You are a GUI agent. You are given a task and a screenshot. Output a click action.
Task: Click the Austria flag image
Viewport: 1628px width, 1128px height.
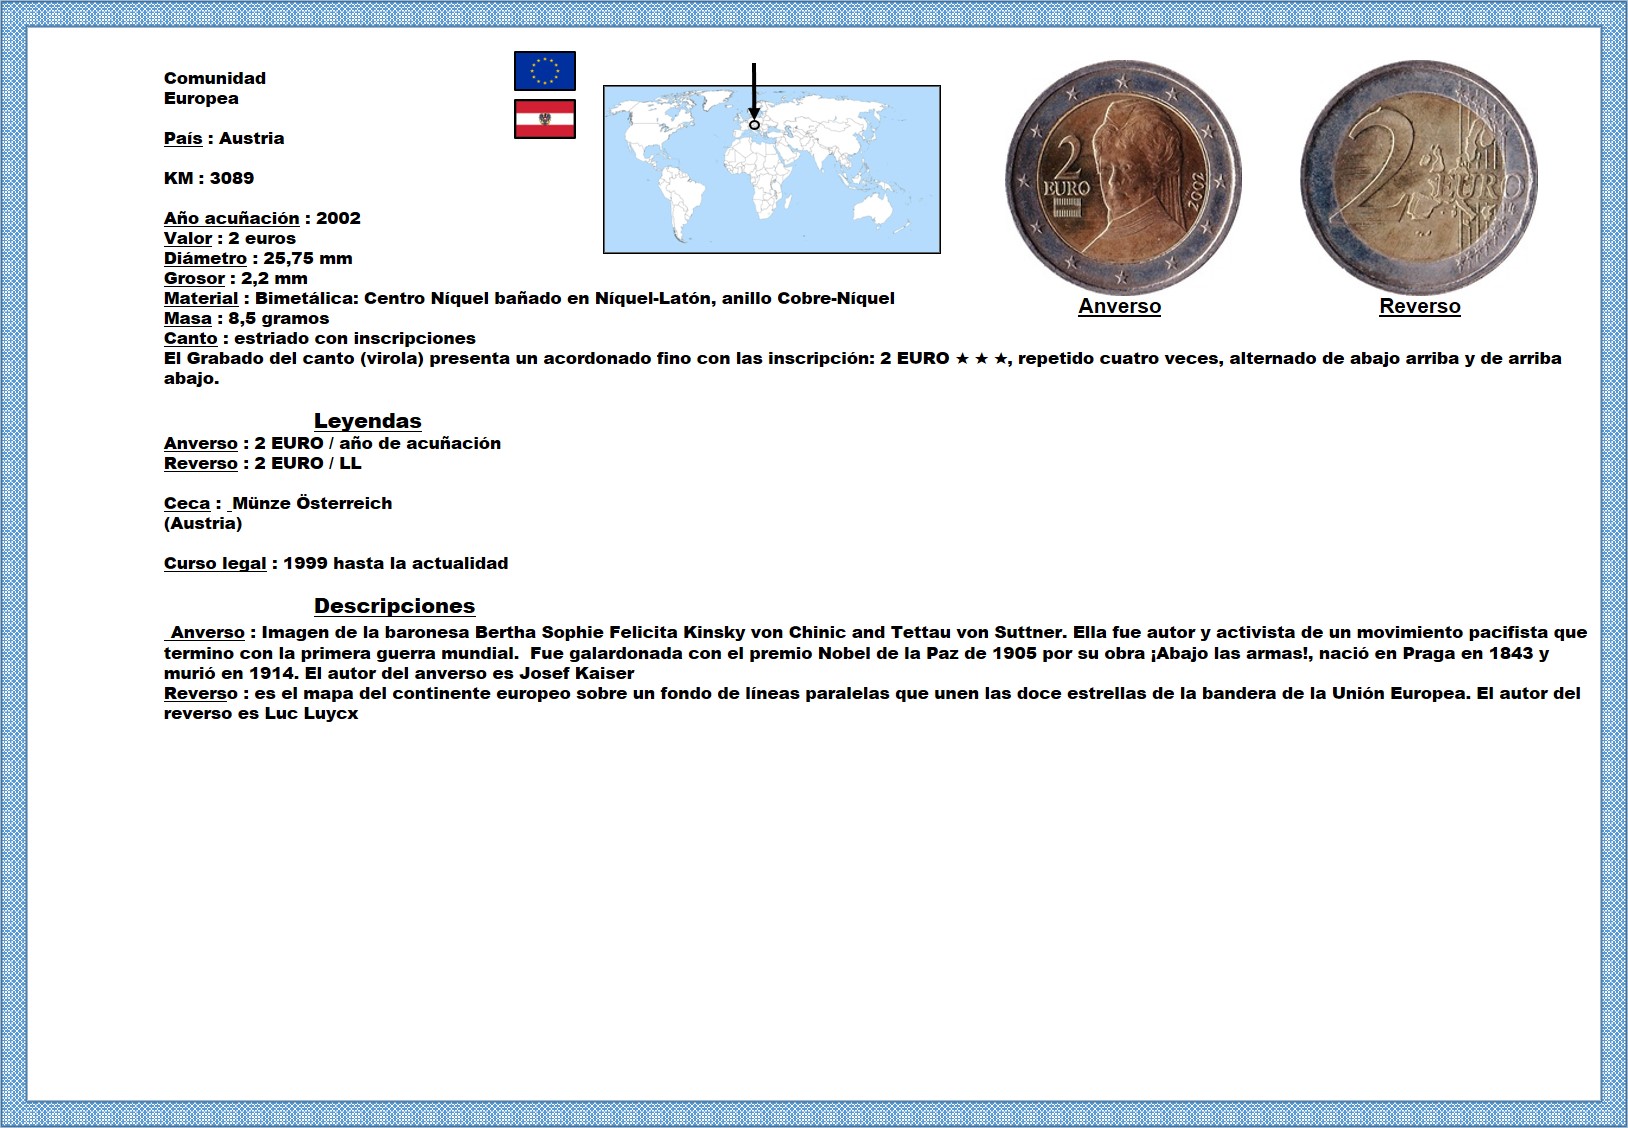[545, 119]
